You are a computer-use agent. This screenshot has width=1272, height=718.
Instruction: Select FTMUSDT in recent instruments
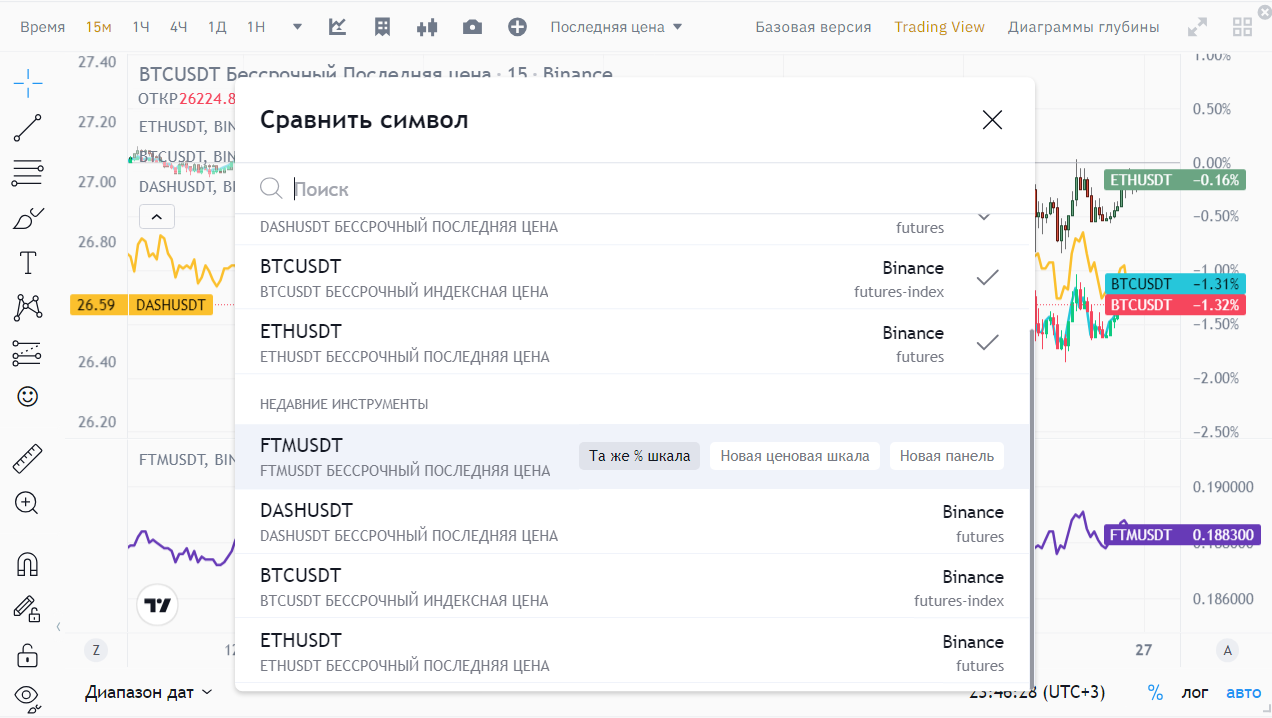632,457
